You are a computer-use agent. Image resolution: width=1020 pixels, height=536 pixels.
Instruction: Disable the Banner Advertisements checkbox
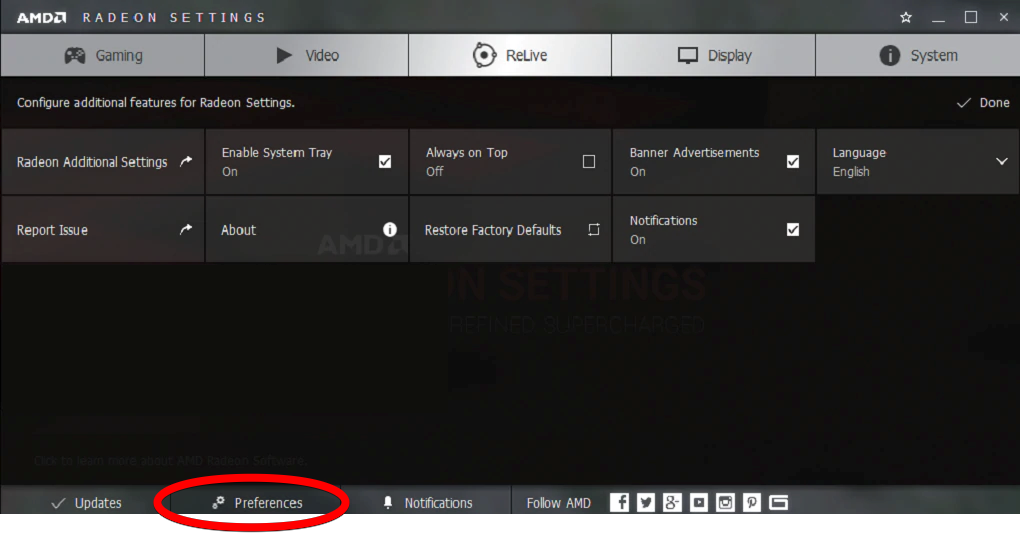pyautogui.click(x=792, y=161)
